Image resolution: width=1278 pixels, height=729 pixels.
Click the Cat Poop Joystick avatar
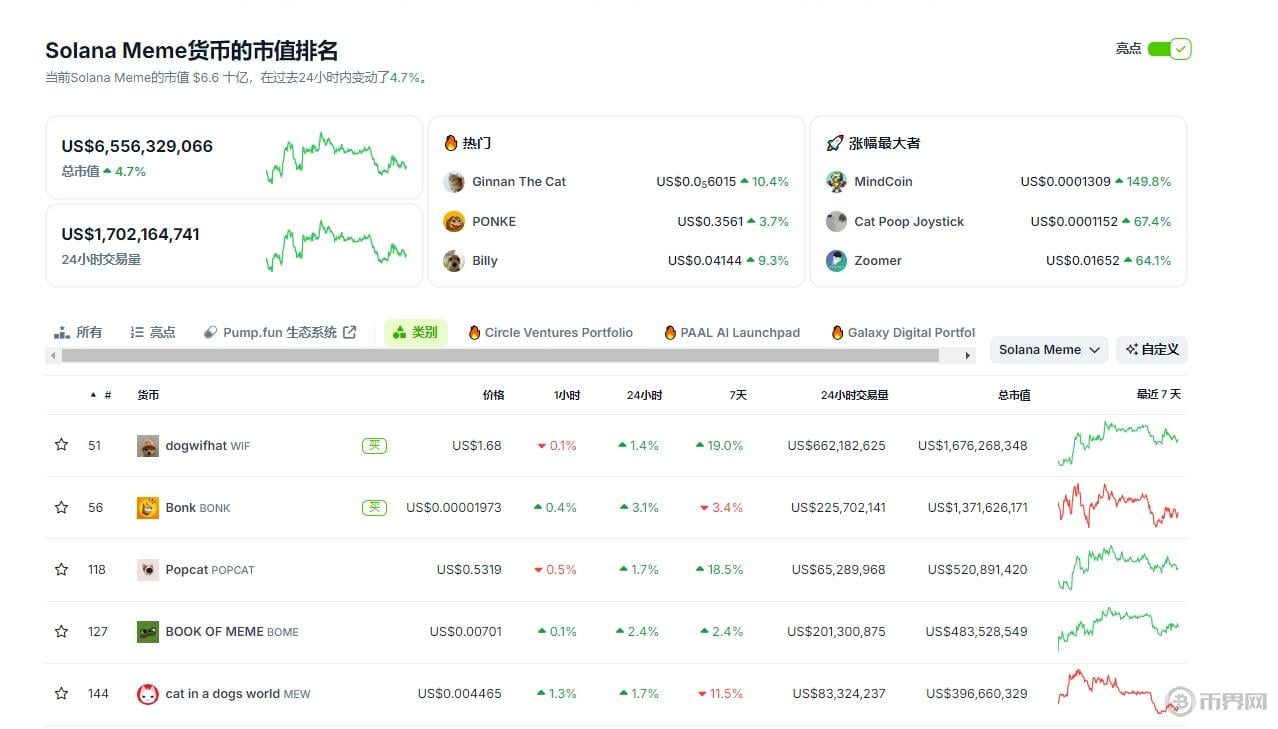tap(837, 221)
